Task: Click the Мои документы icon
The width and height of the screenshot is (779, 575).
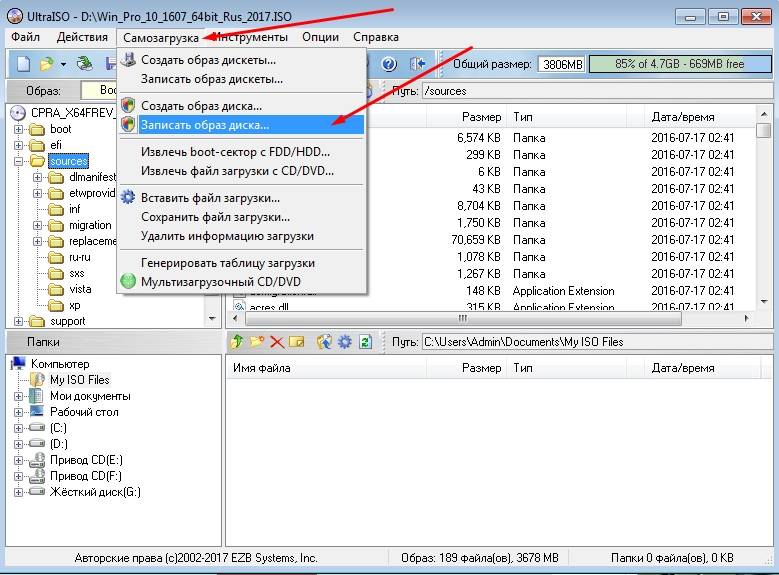Action: (36, 396)
